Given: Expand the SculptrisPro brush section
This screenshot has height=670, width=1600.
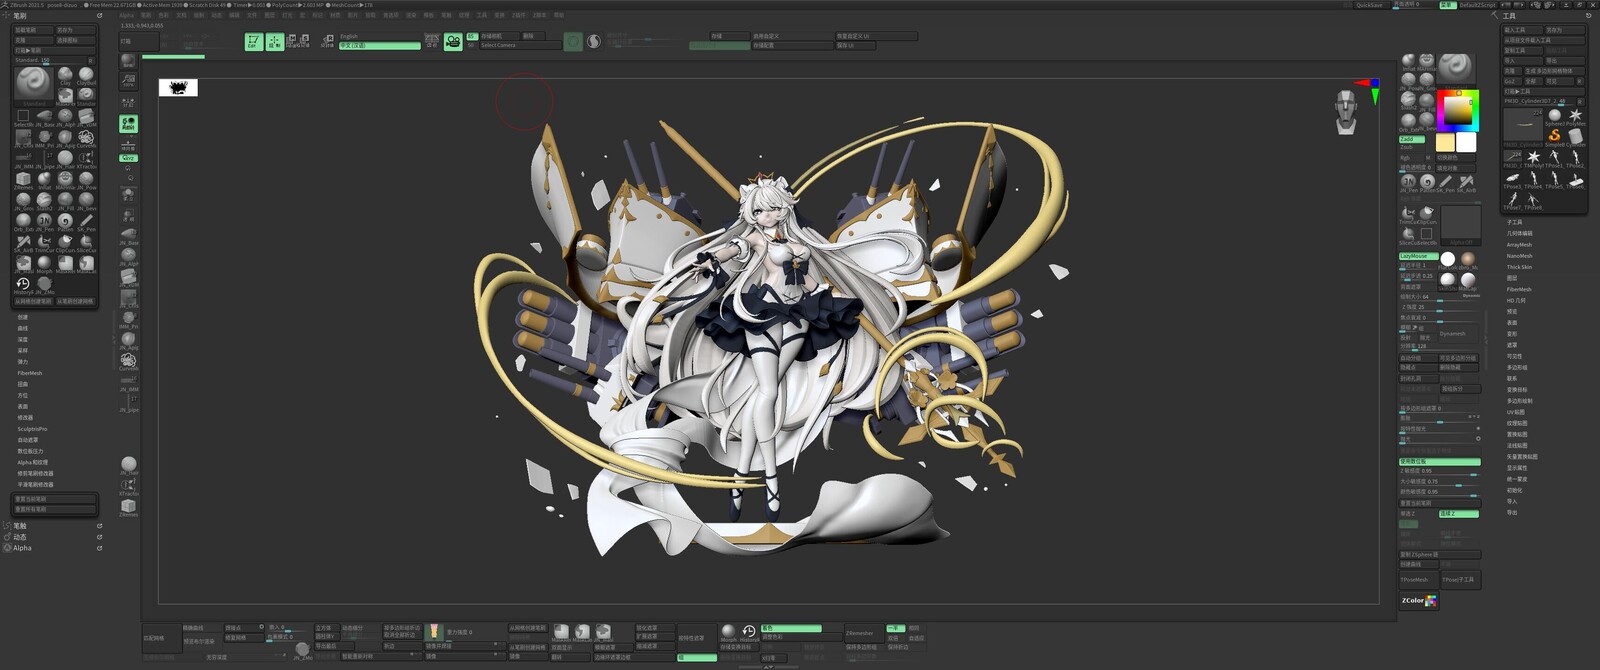Looking at the screenshot, I should (x=32, y=428).
